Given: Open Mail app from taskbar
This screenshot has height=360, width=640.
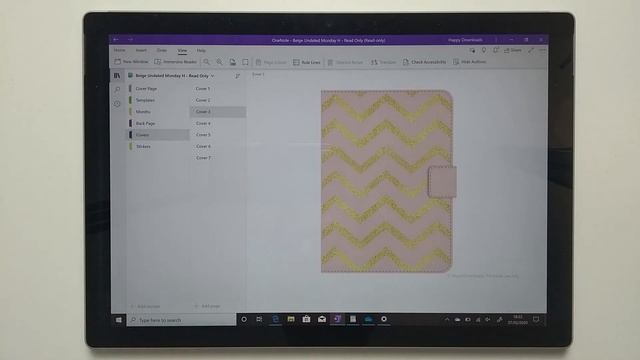Looking at the screenshot, I should pos(322,320).
